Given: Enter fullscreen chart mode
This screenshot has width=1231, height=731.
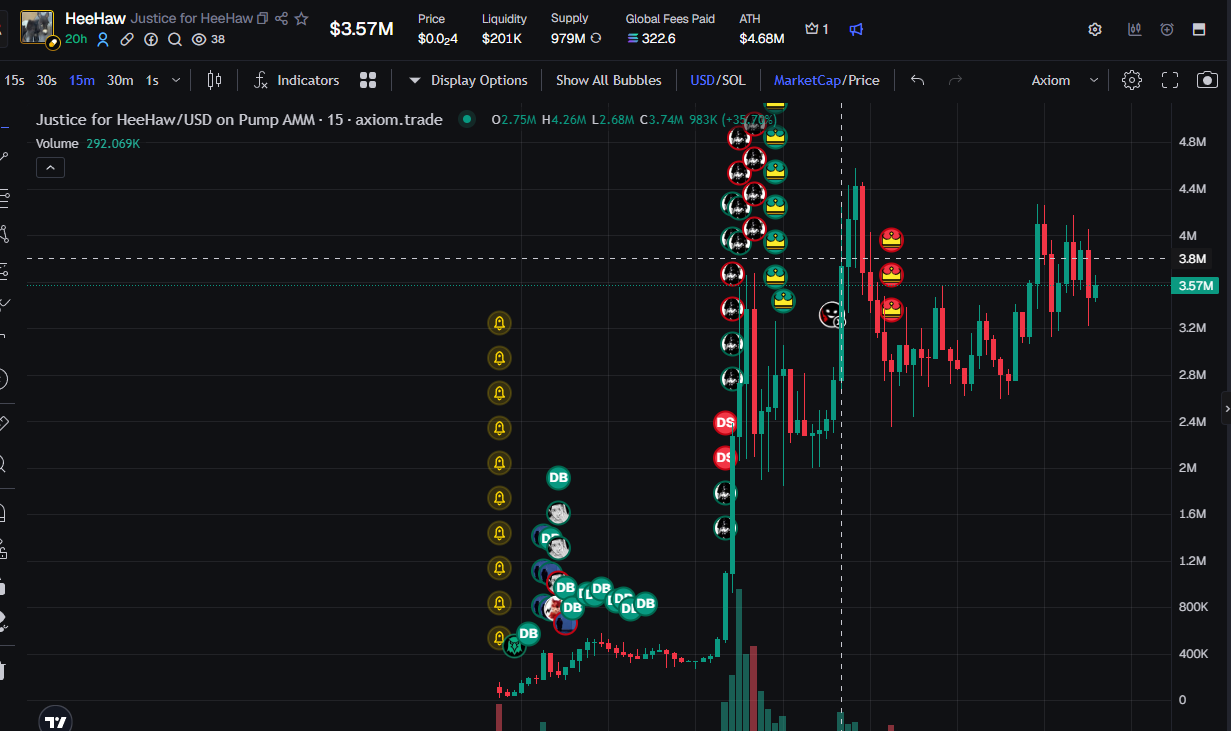Looking at the screenshot, I should [x=1170, y=80].
